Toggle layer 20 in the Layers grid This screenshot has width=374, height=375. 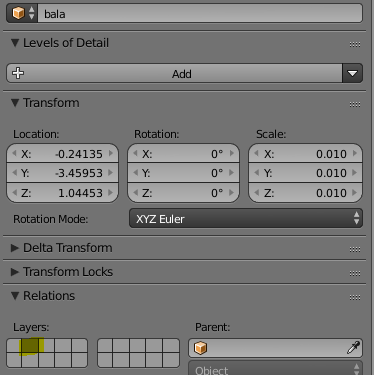click(171, 360)
